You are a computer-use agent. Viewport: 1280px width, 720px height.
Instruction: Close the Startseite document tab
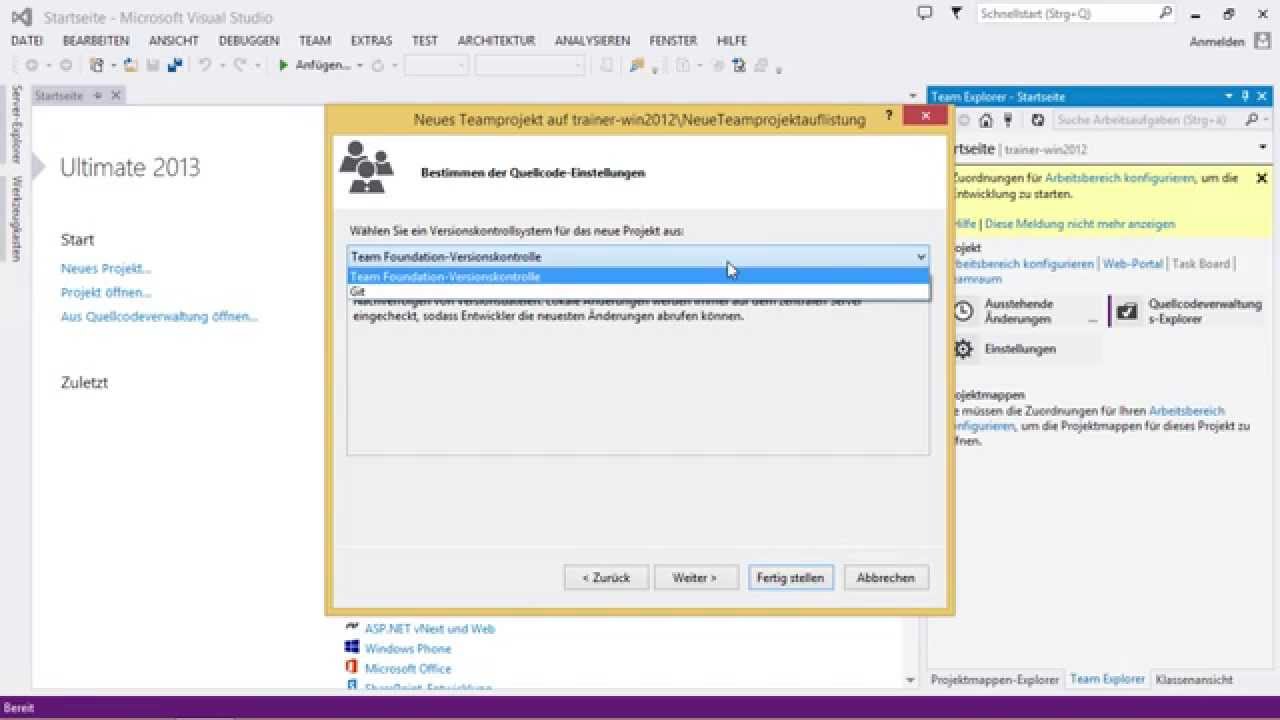(x=115, y=95)
